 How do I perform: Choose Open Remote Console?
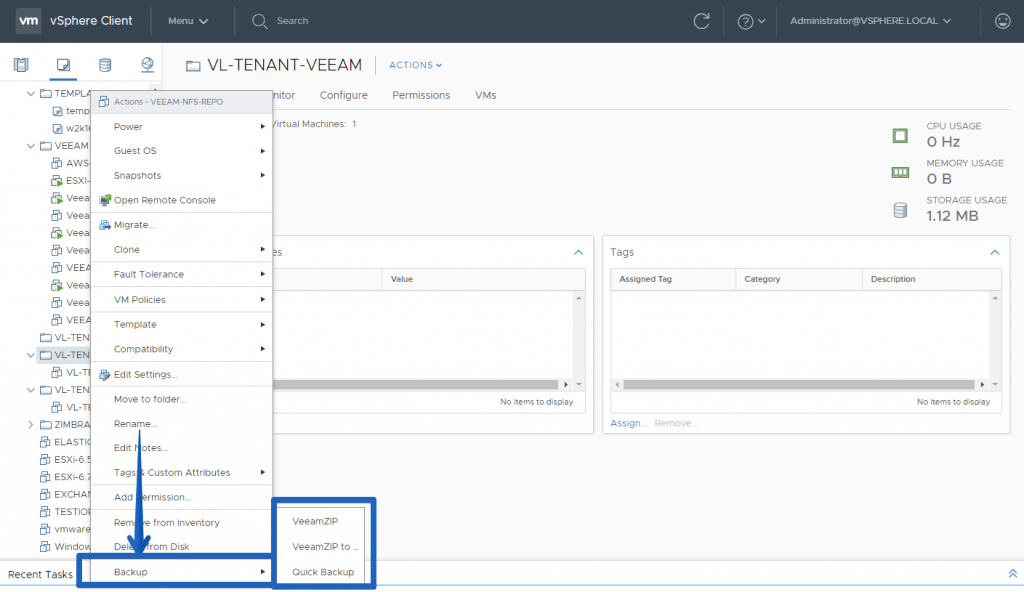coord(182,201)
